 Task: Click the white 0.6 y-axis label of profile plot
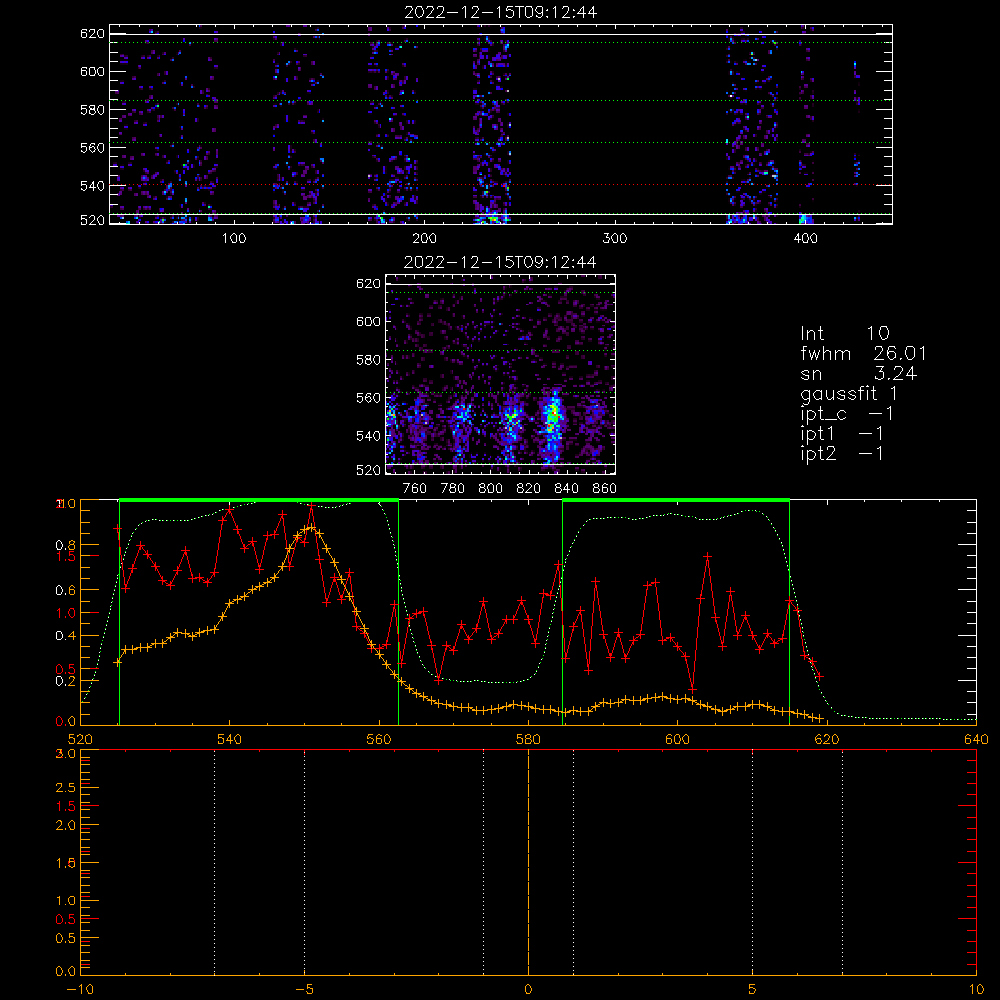tap(67, 590)
